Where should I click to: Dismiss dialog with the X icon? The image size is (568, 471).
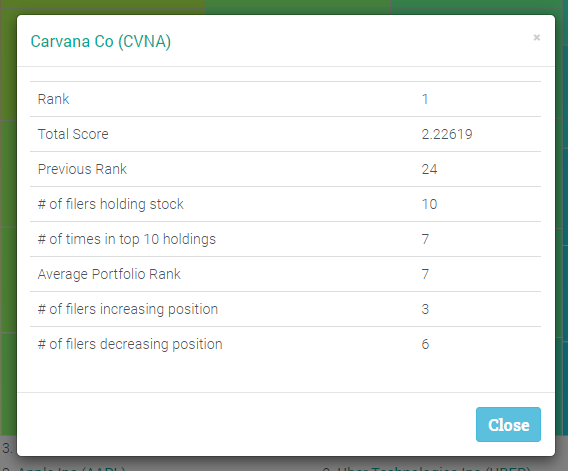[536, 37]
